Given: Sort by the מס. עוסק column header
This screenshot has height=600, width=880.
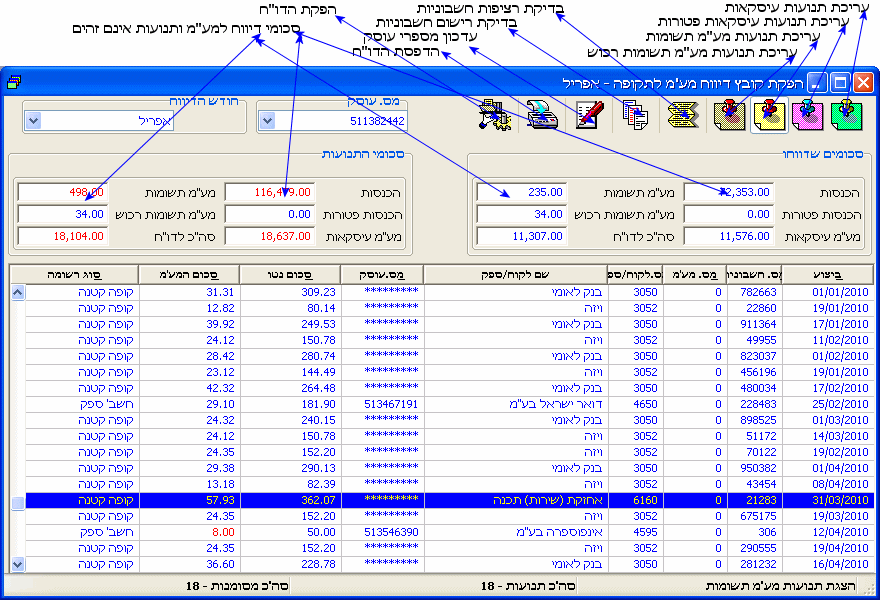Looking at the screenshot, I should click(382, 274).
